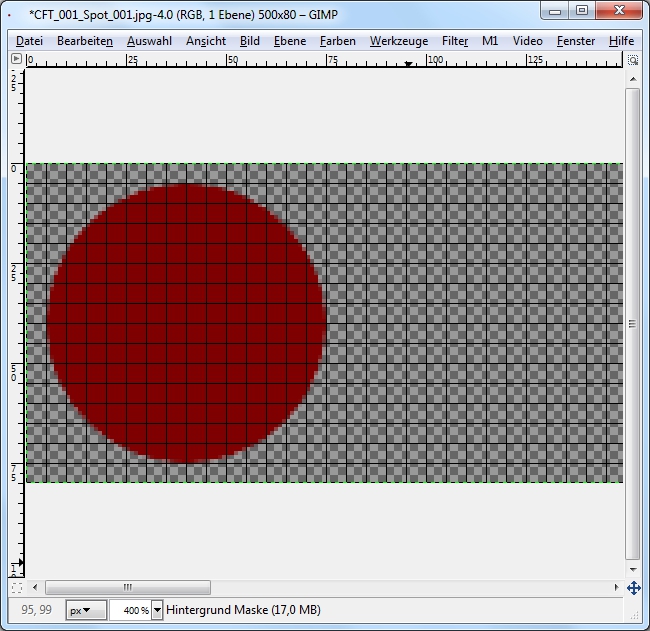The image size is (650, 631).
Task: Click the vertical scrollbar up arrow
Action: [633, 79]
